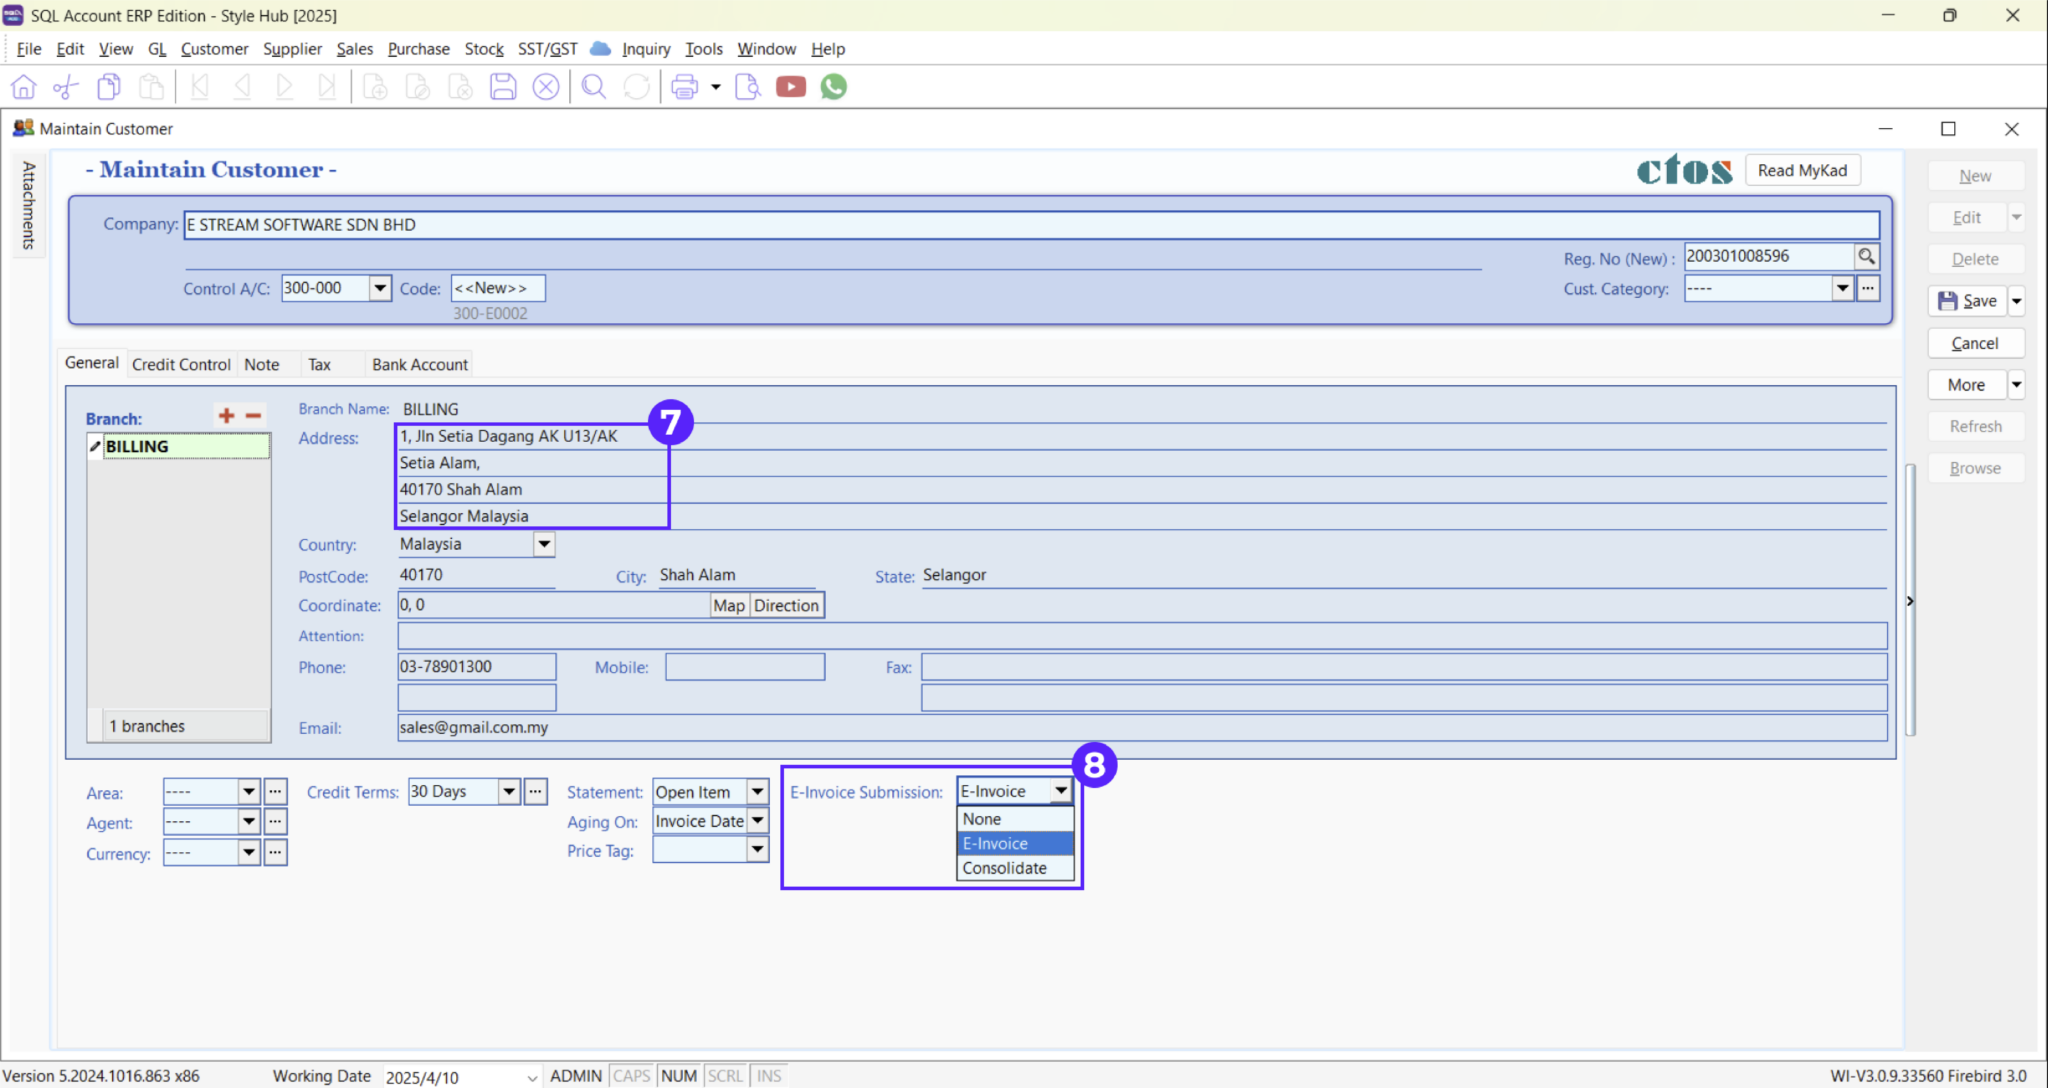Select the Home toolbar icon
Image resolution: width=2048 pixels, height=1088 pixels.
click(23, 87)
